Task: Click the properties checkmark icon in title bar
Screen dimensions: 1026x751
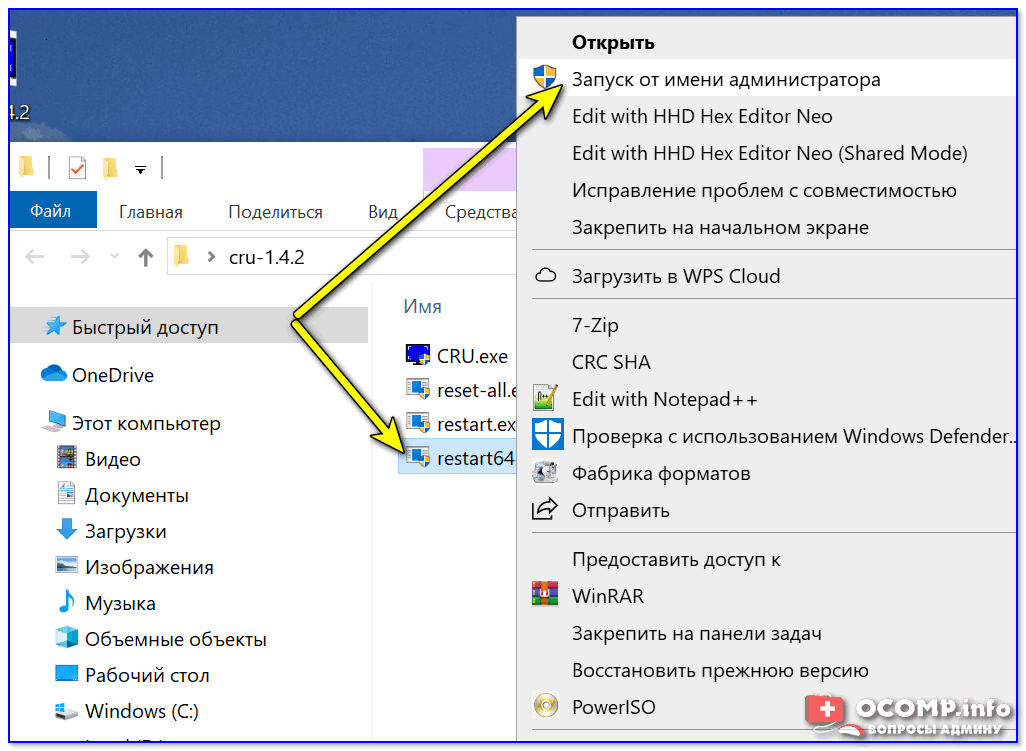Action: (77, 167)
